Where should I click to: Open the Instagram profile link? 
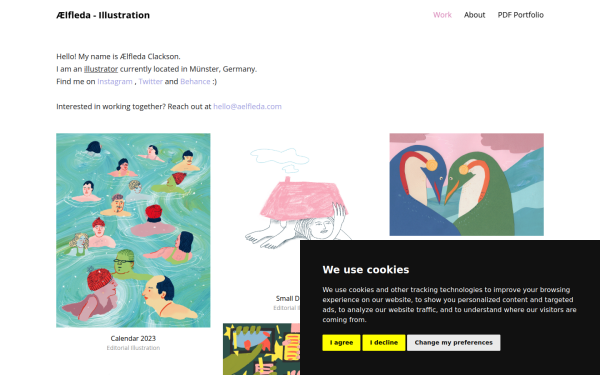(x=115, y=82)
